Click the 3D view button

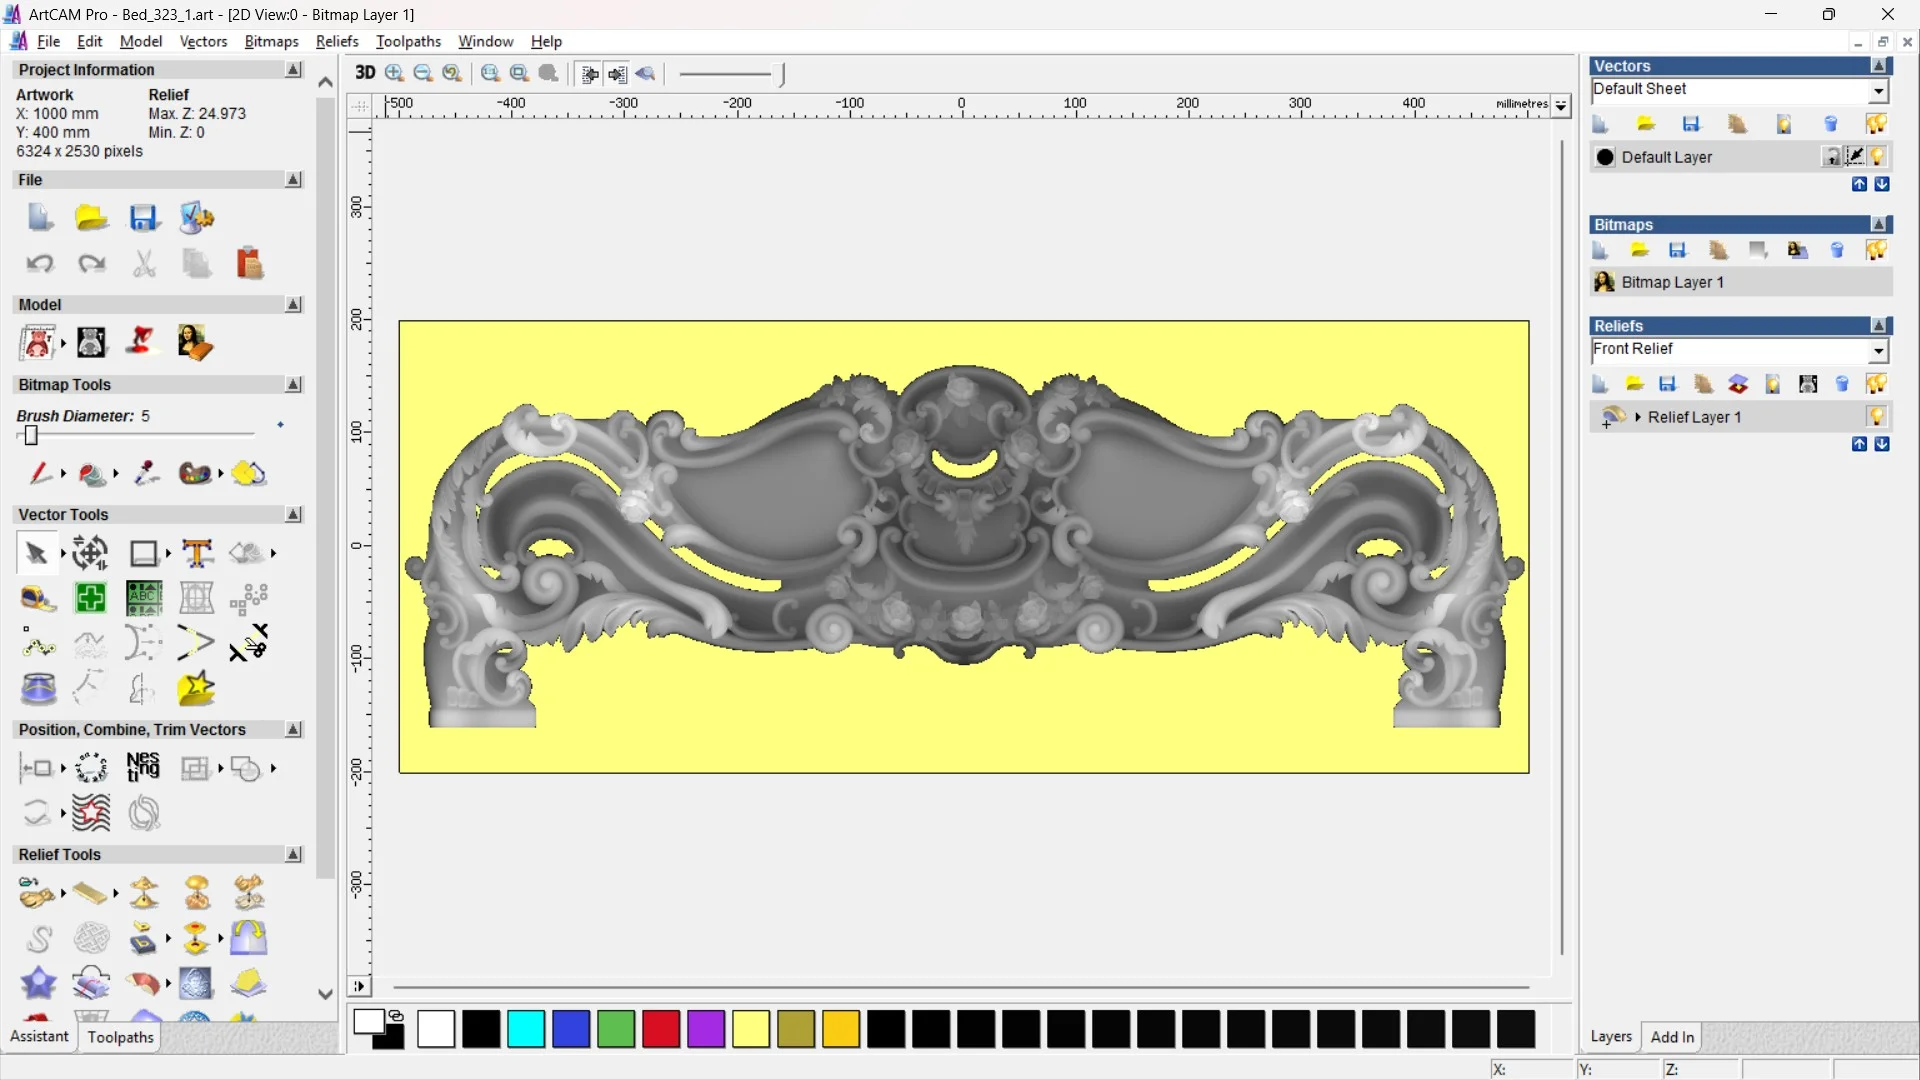[365, 73]
